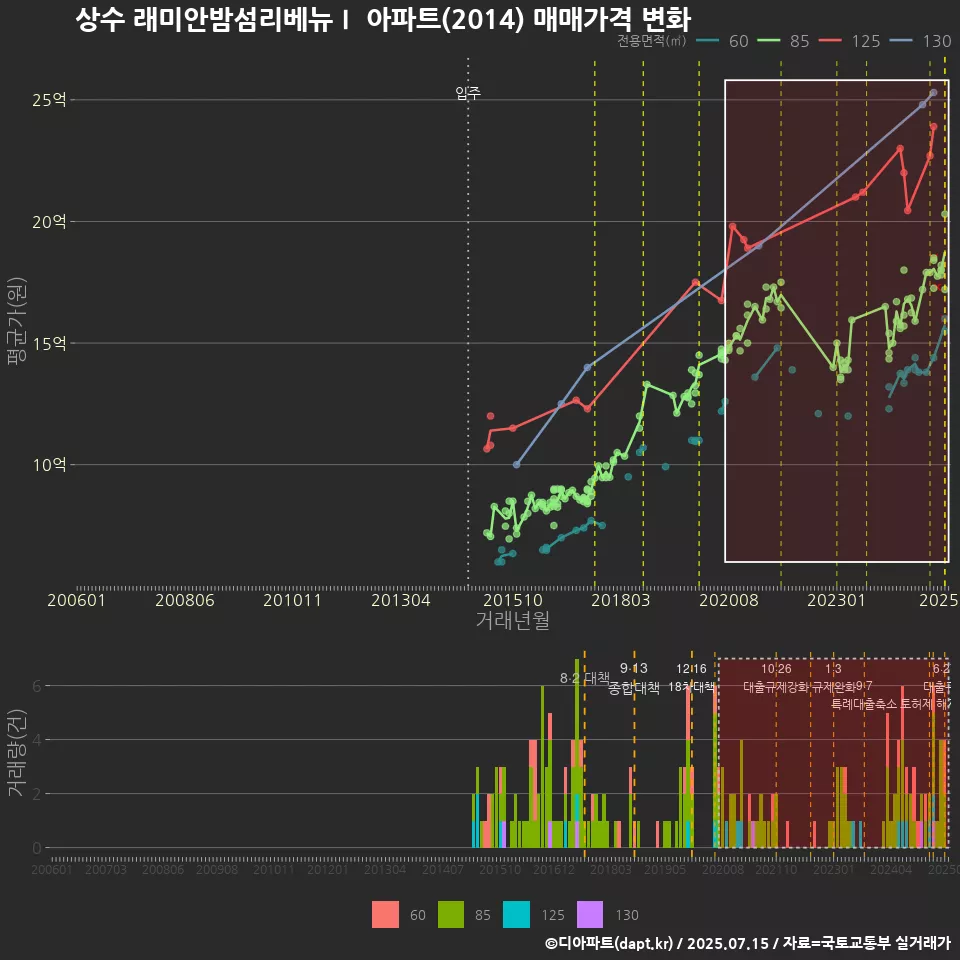Image resolution: width=960 pixels, height=960 pixels.
Task: Click the '4' label on volume y-axis
Action: click(37, 740)
